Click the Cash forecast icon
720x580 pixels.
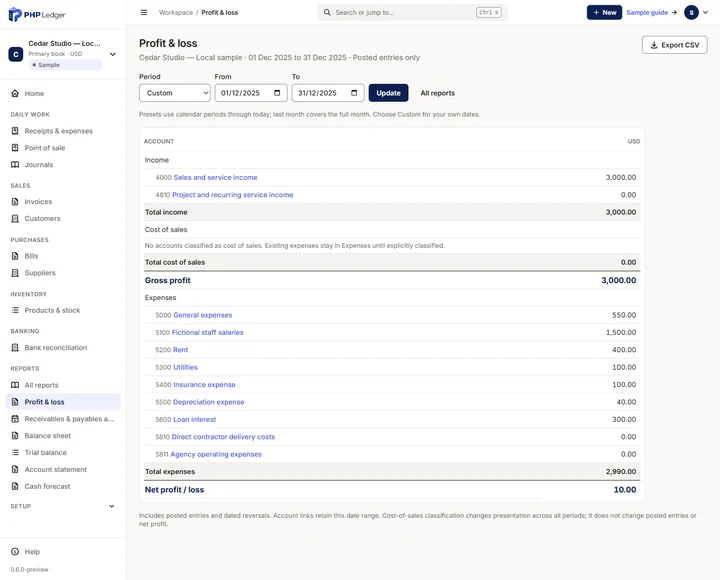pos(15,486)
